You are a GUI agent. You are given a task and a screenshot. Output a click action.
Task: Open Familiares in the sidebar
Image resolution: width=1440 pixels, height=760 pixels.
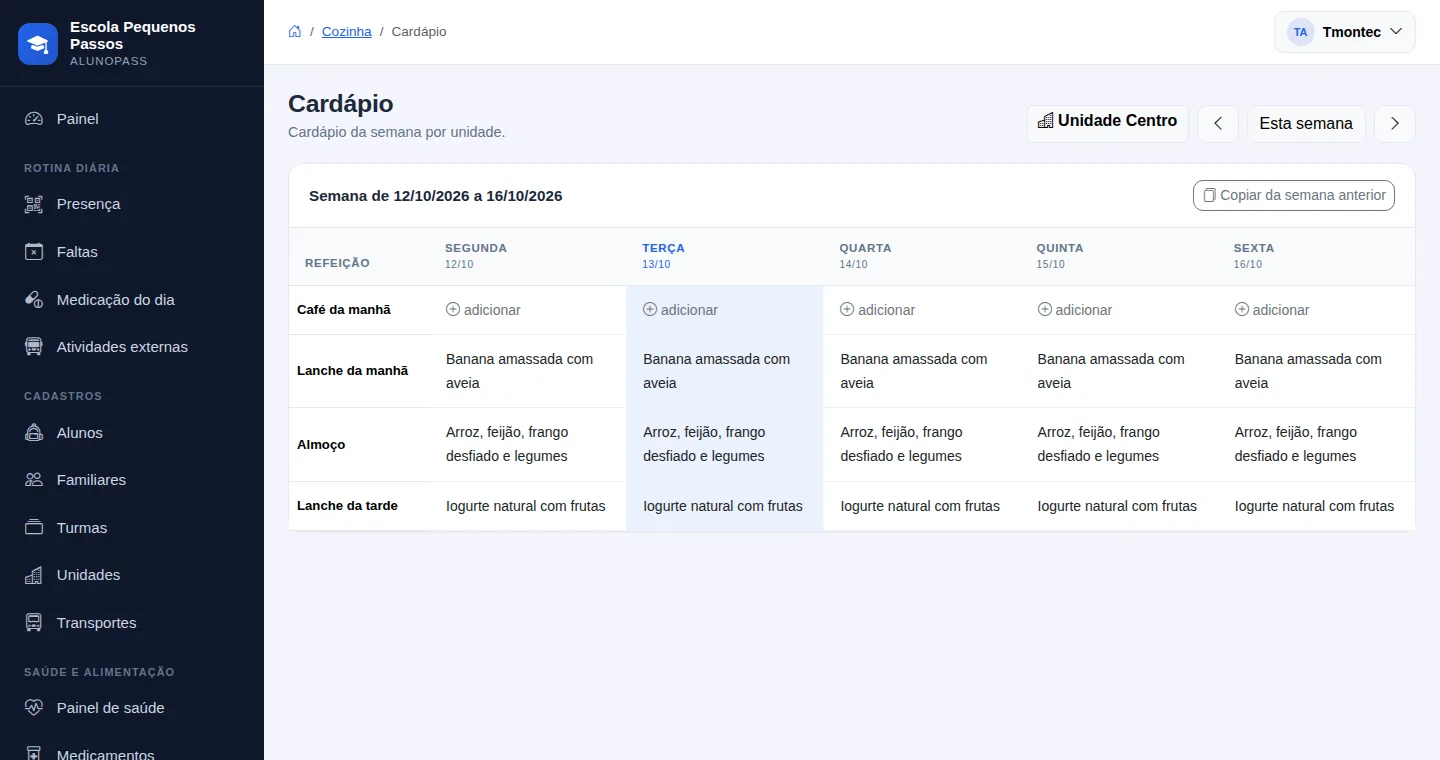[132, 480]
